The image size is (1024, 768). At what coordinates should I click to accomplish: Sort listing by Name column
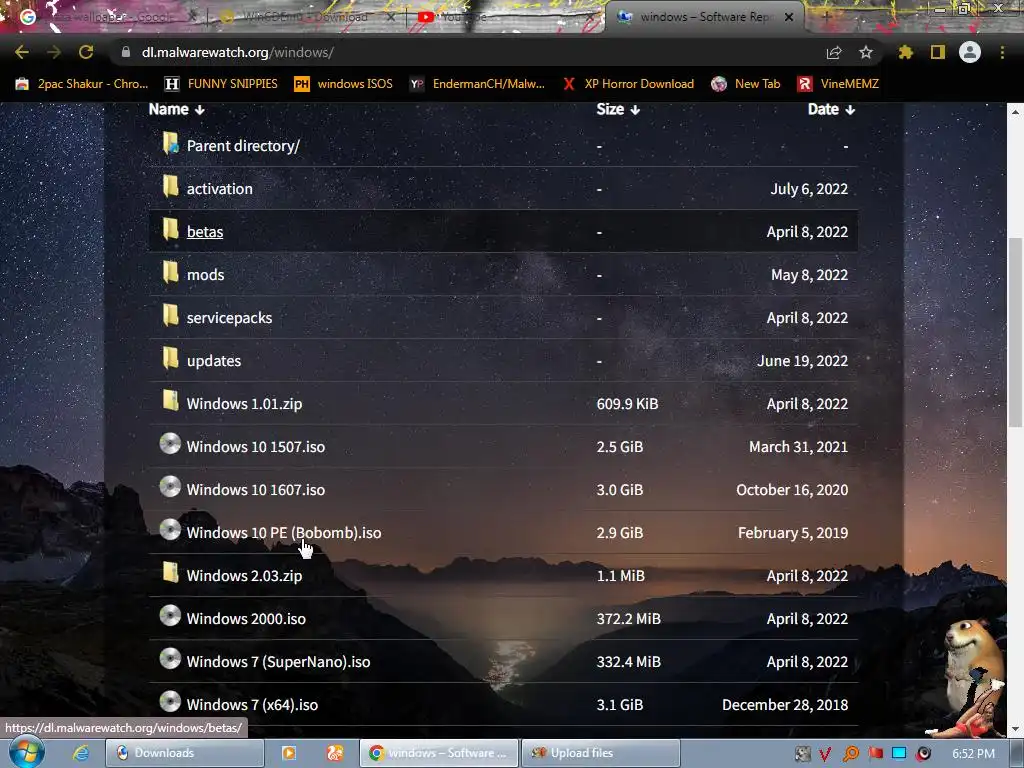tap(176, 110)
